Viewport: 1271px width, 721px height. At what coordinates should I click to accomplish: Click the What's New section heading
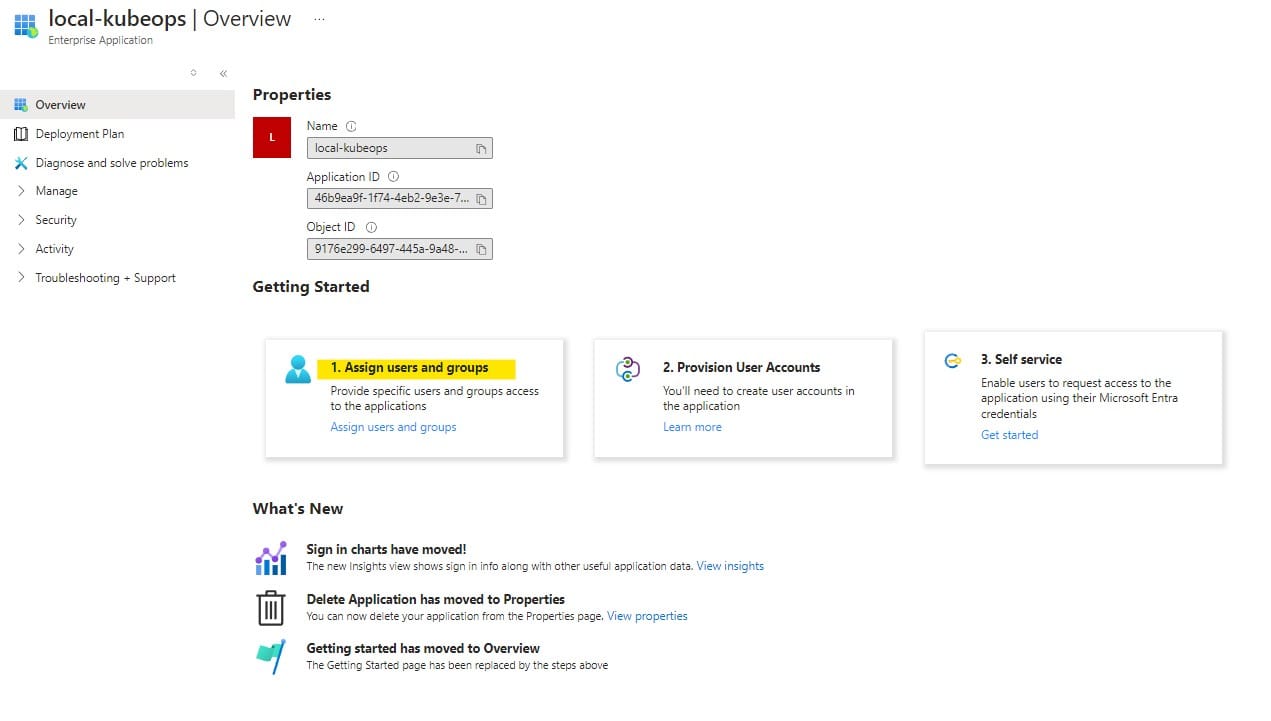[298, 509]
